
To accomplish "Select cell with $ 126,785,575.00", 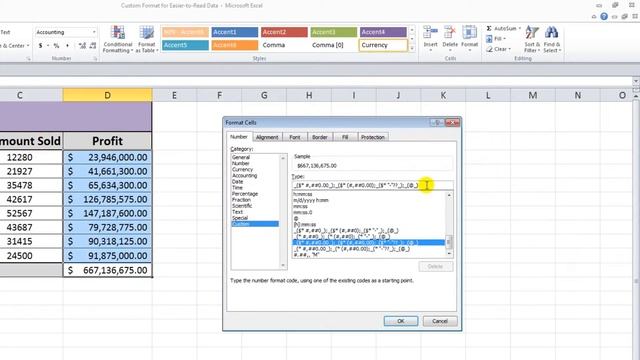I will [107, 199].
